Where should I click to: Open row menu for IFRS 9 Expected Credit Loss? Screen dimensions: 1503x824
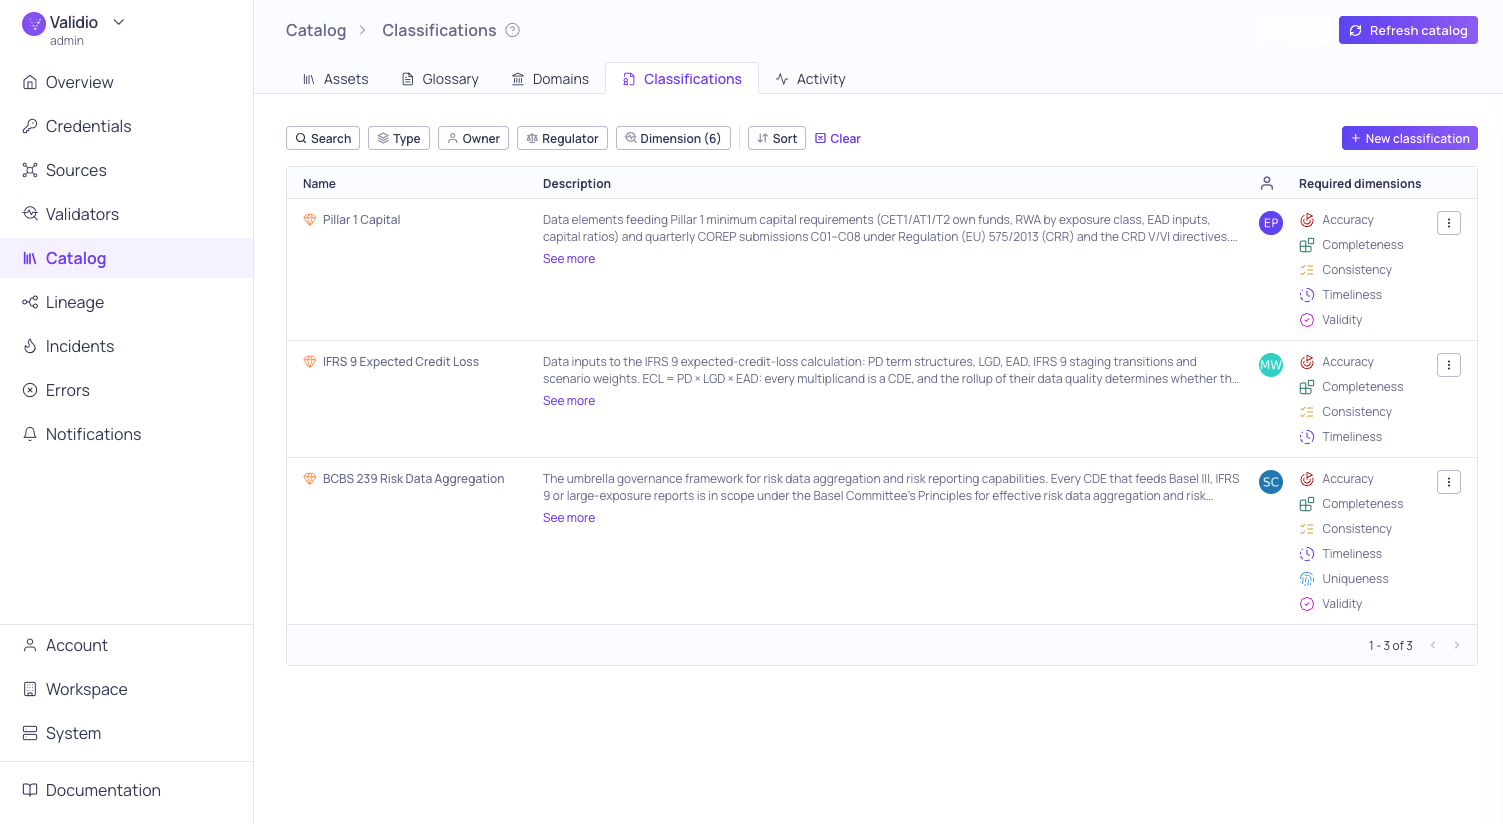click(1449, 365)
